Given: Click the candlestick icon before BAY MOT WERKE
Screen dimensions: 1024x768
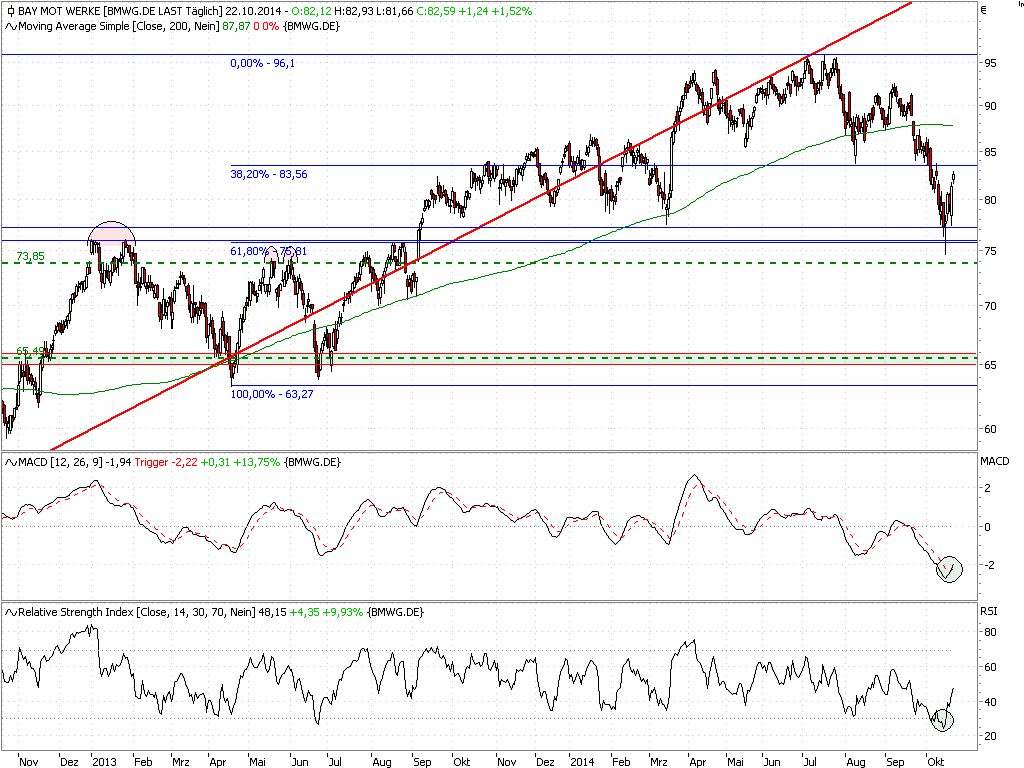Looking at the screenshot, I should (10, 11).
